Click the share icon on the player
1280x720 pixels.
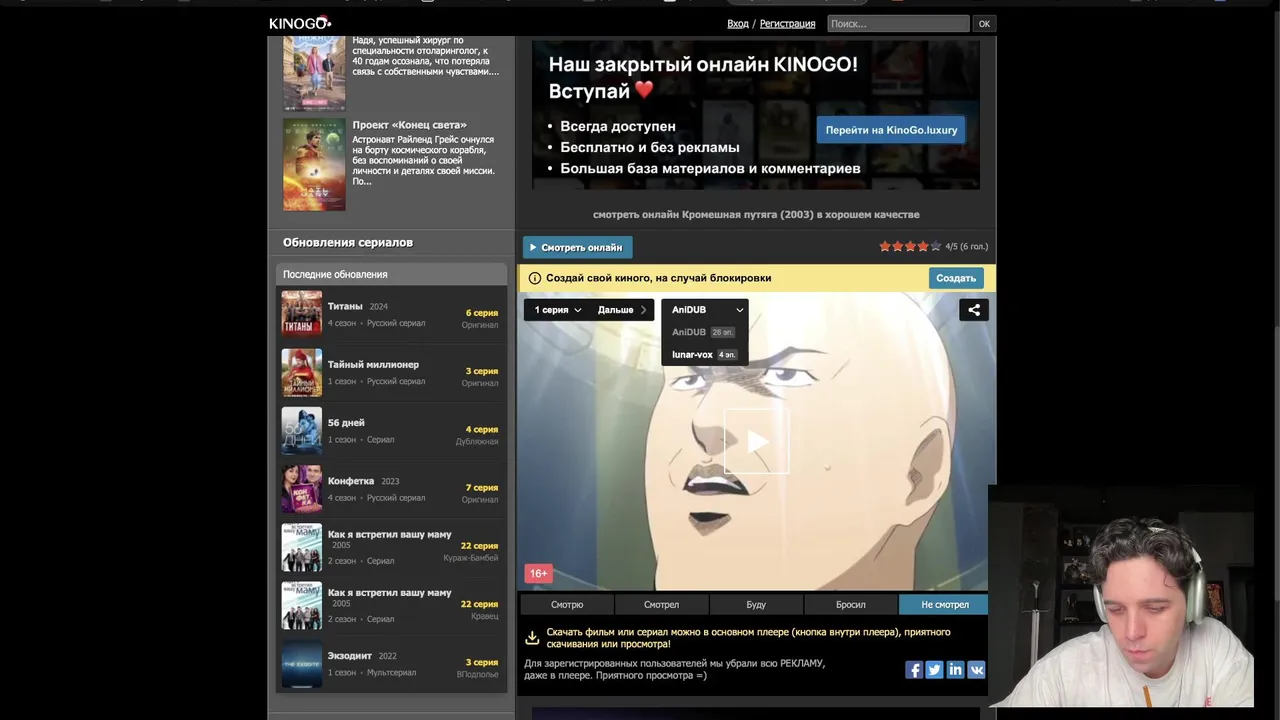(974, 310)
